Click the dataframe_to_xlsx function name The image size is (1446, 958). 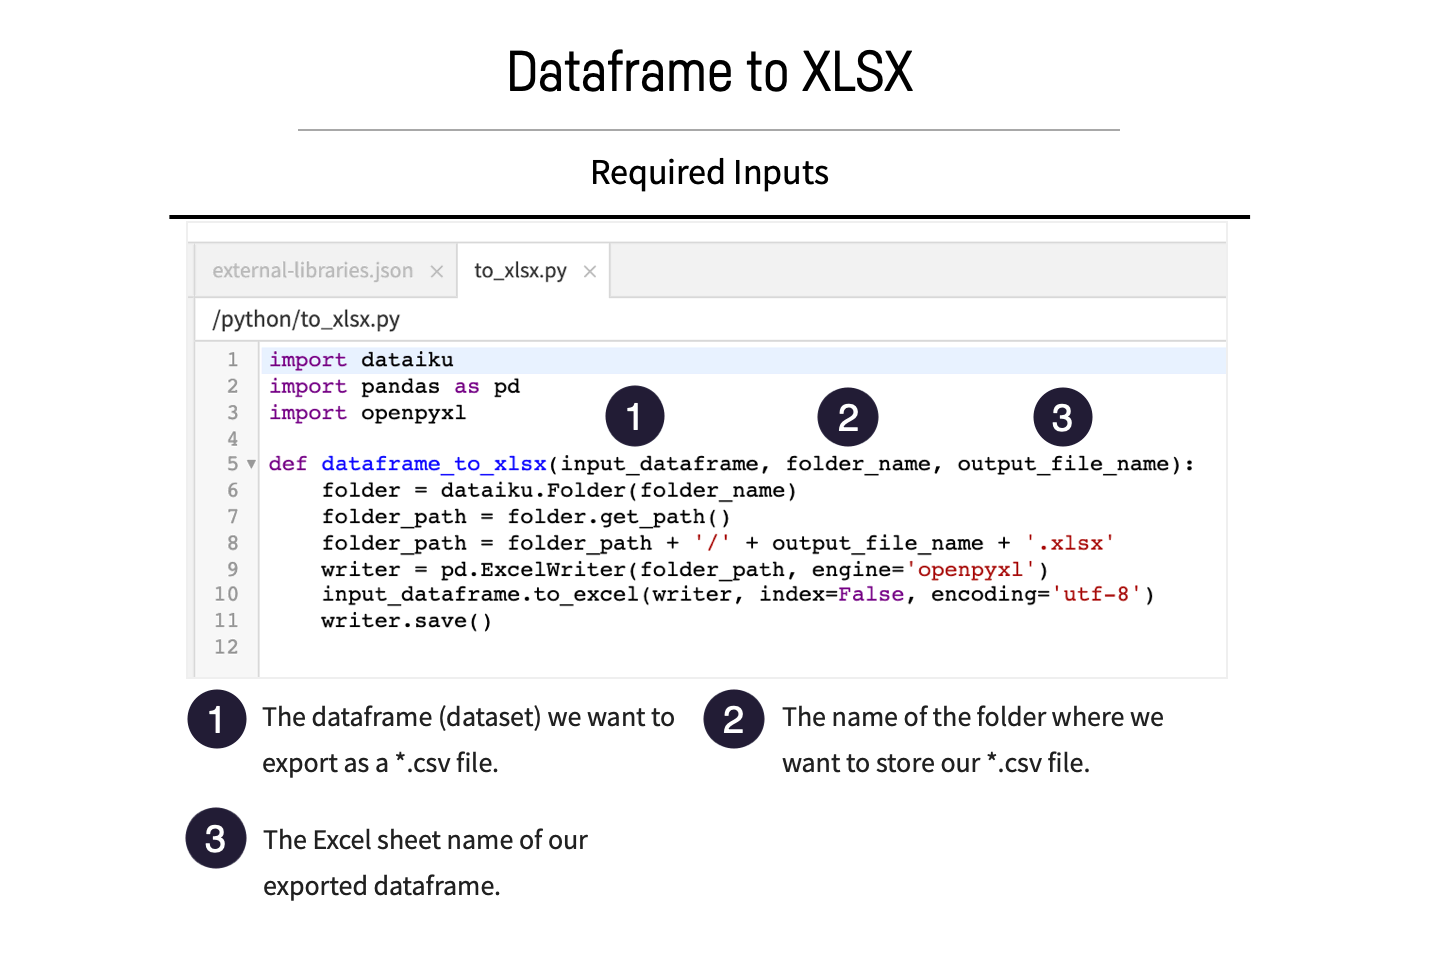point(434,464)
